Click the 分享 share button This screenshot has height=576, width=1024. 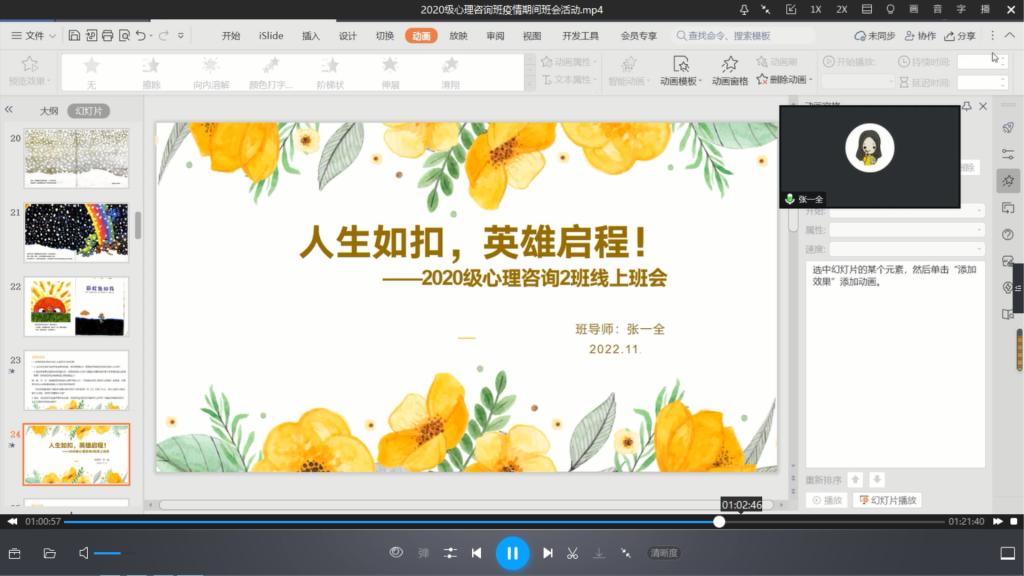coord(959,36)
